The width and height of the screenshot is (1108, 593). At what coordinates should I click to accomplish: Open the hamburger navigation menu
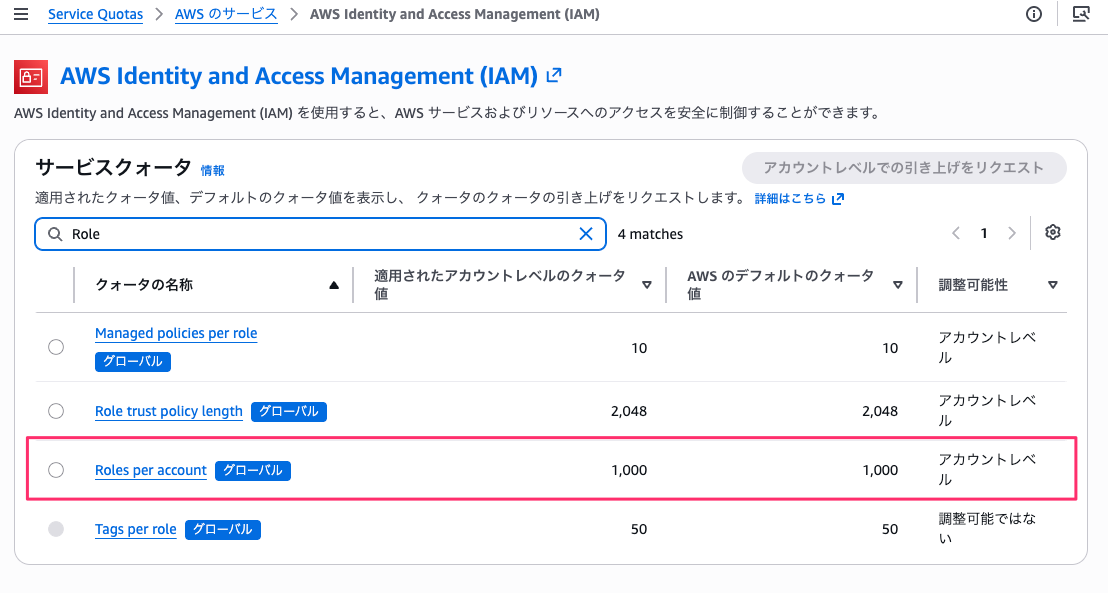[21, 14]
